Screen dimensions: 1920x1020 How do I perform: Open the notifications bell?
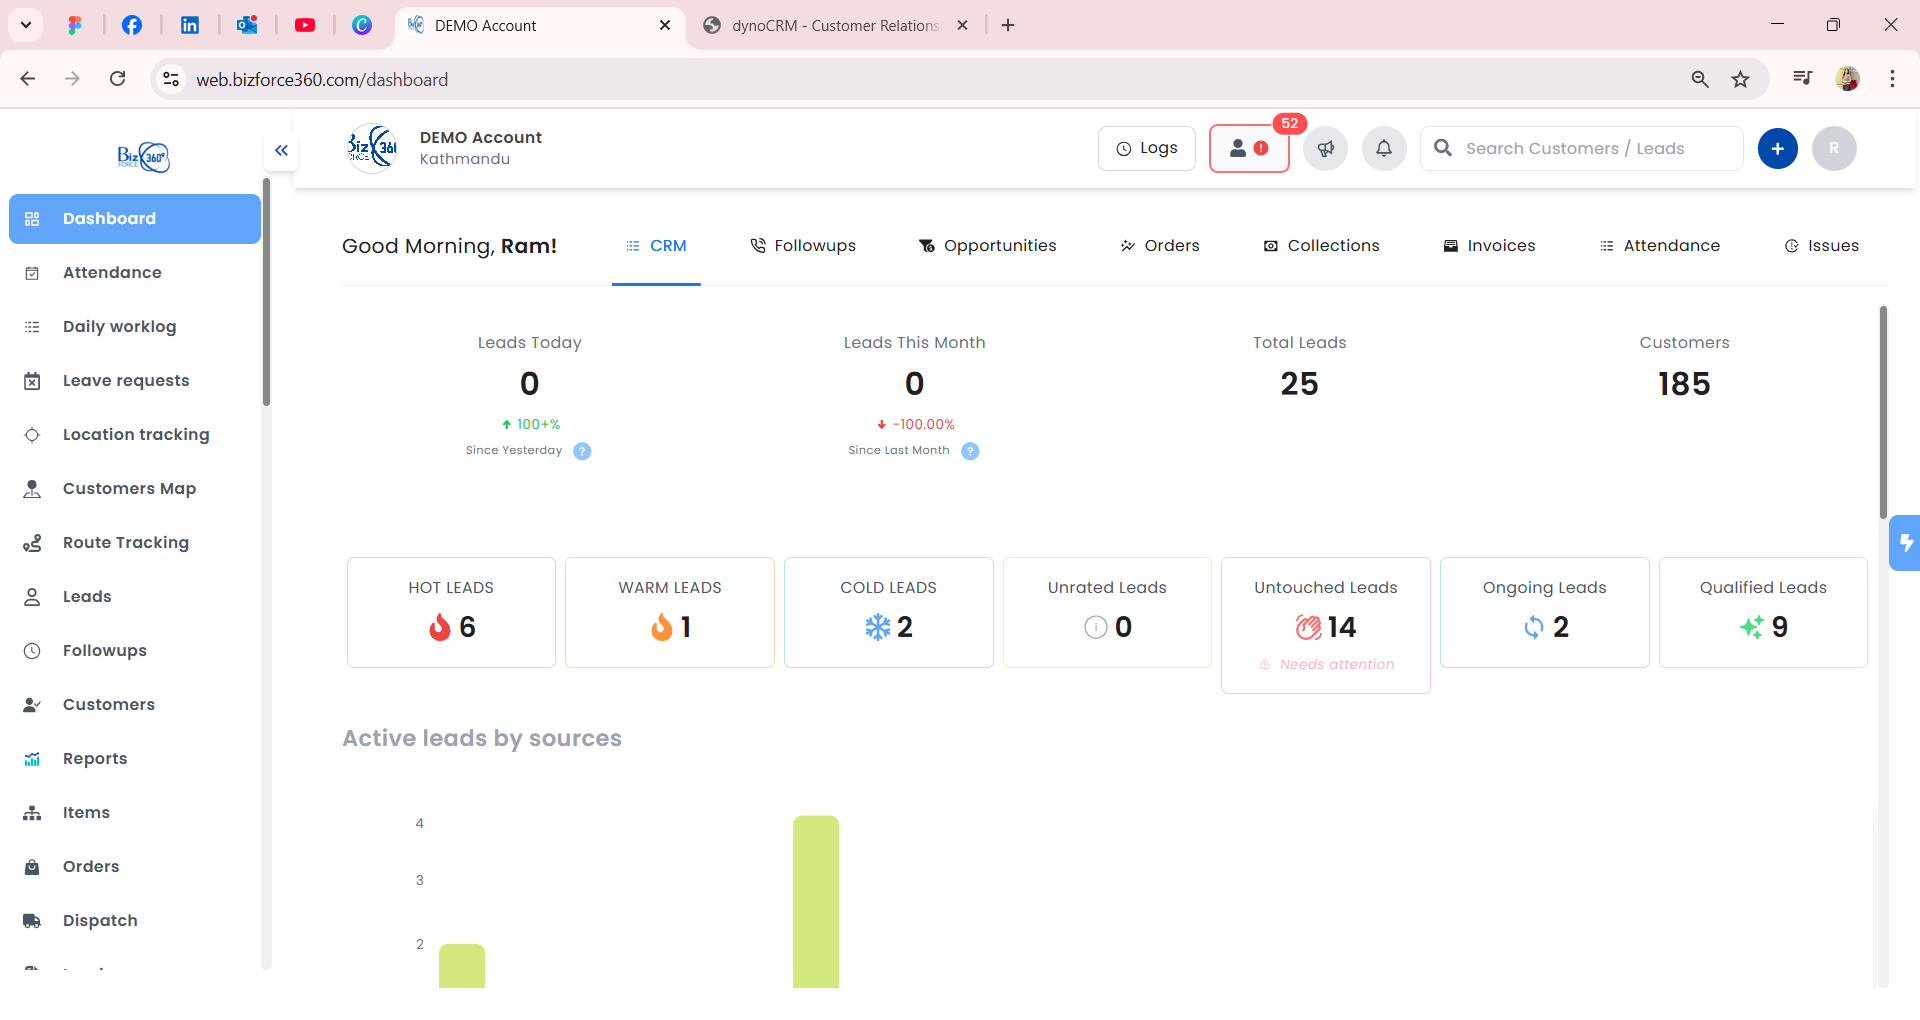tap(1384, 148)
